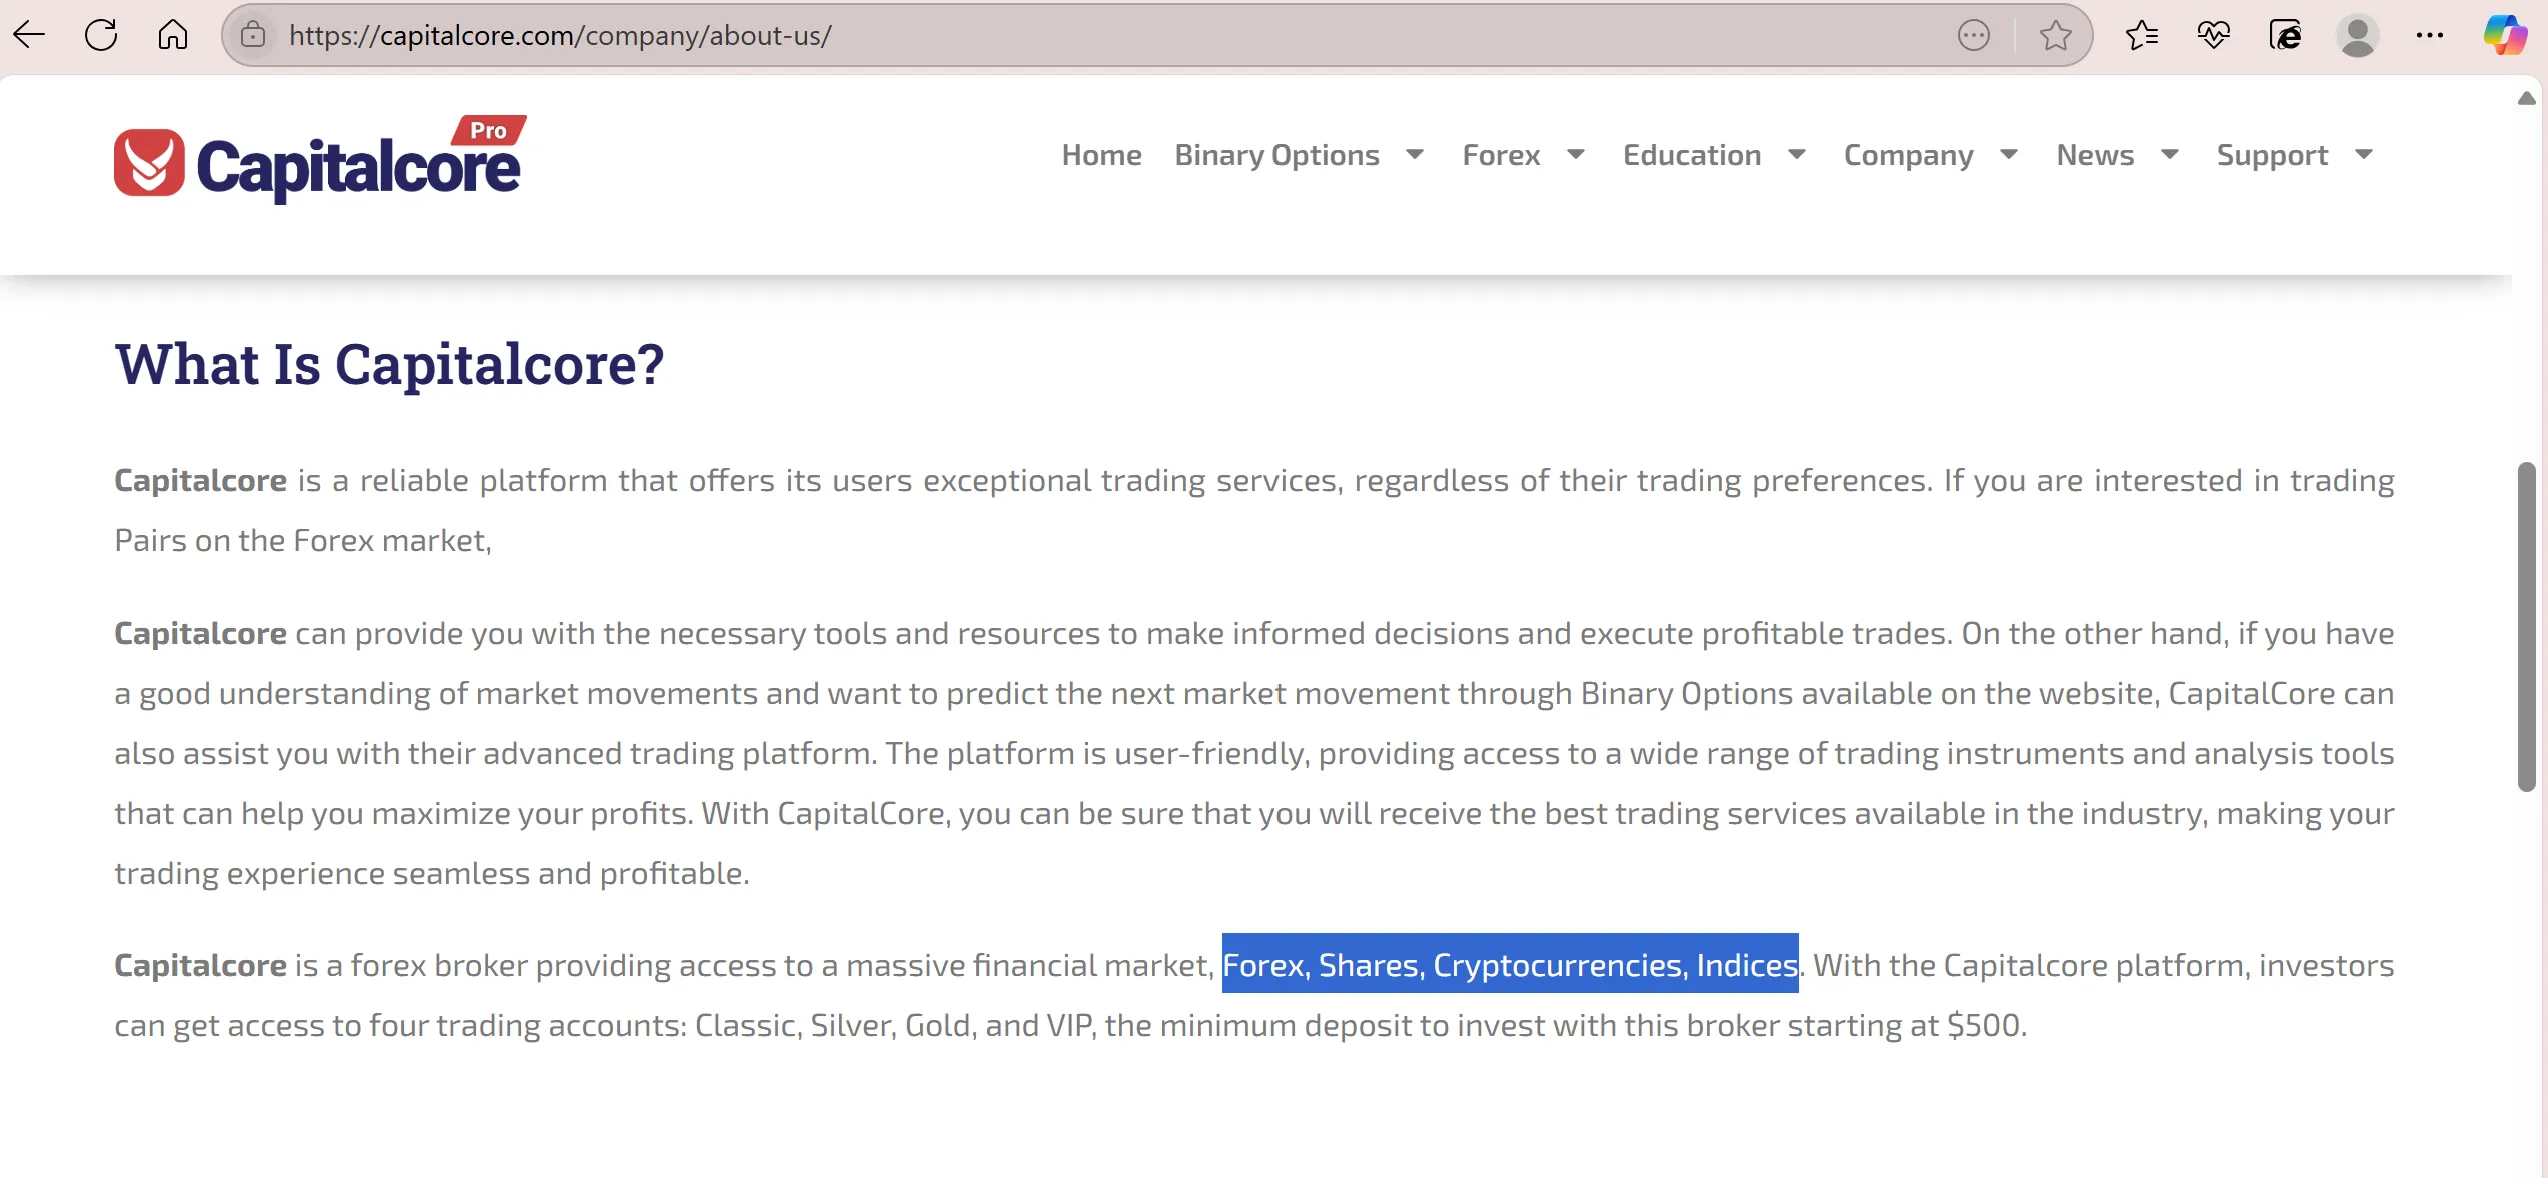Viewport: 2548px width, 1178px height.
Task: Open the News menu
Action: click(x=2095, y=155)
